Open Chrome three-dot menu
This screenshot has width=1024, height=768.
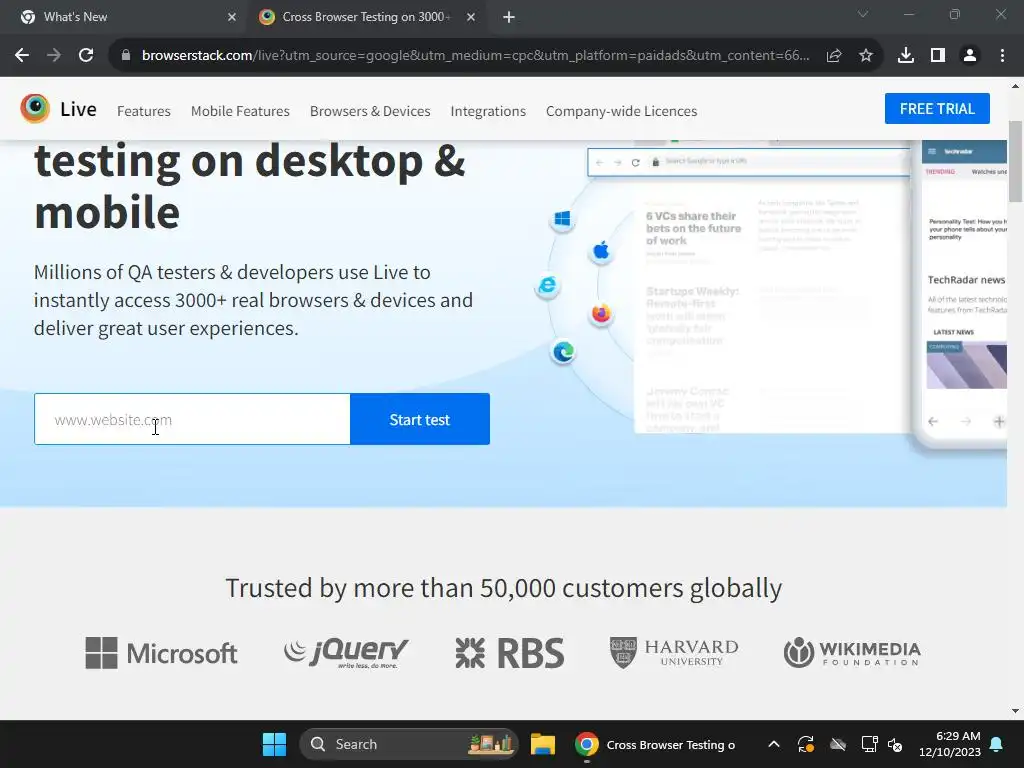click(1002, 56)
